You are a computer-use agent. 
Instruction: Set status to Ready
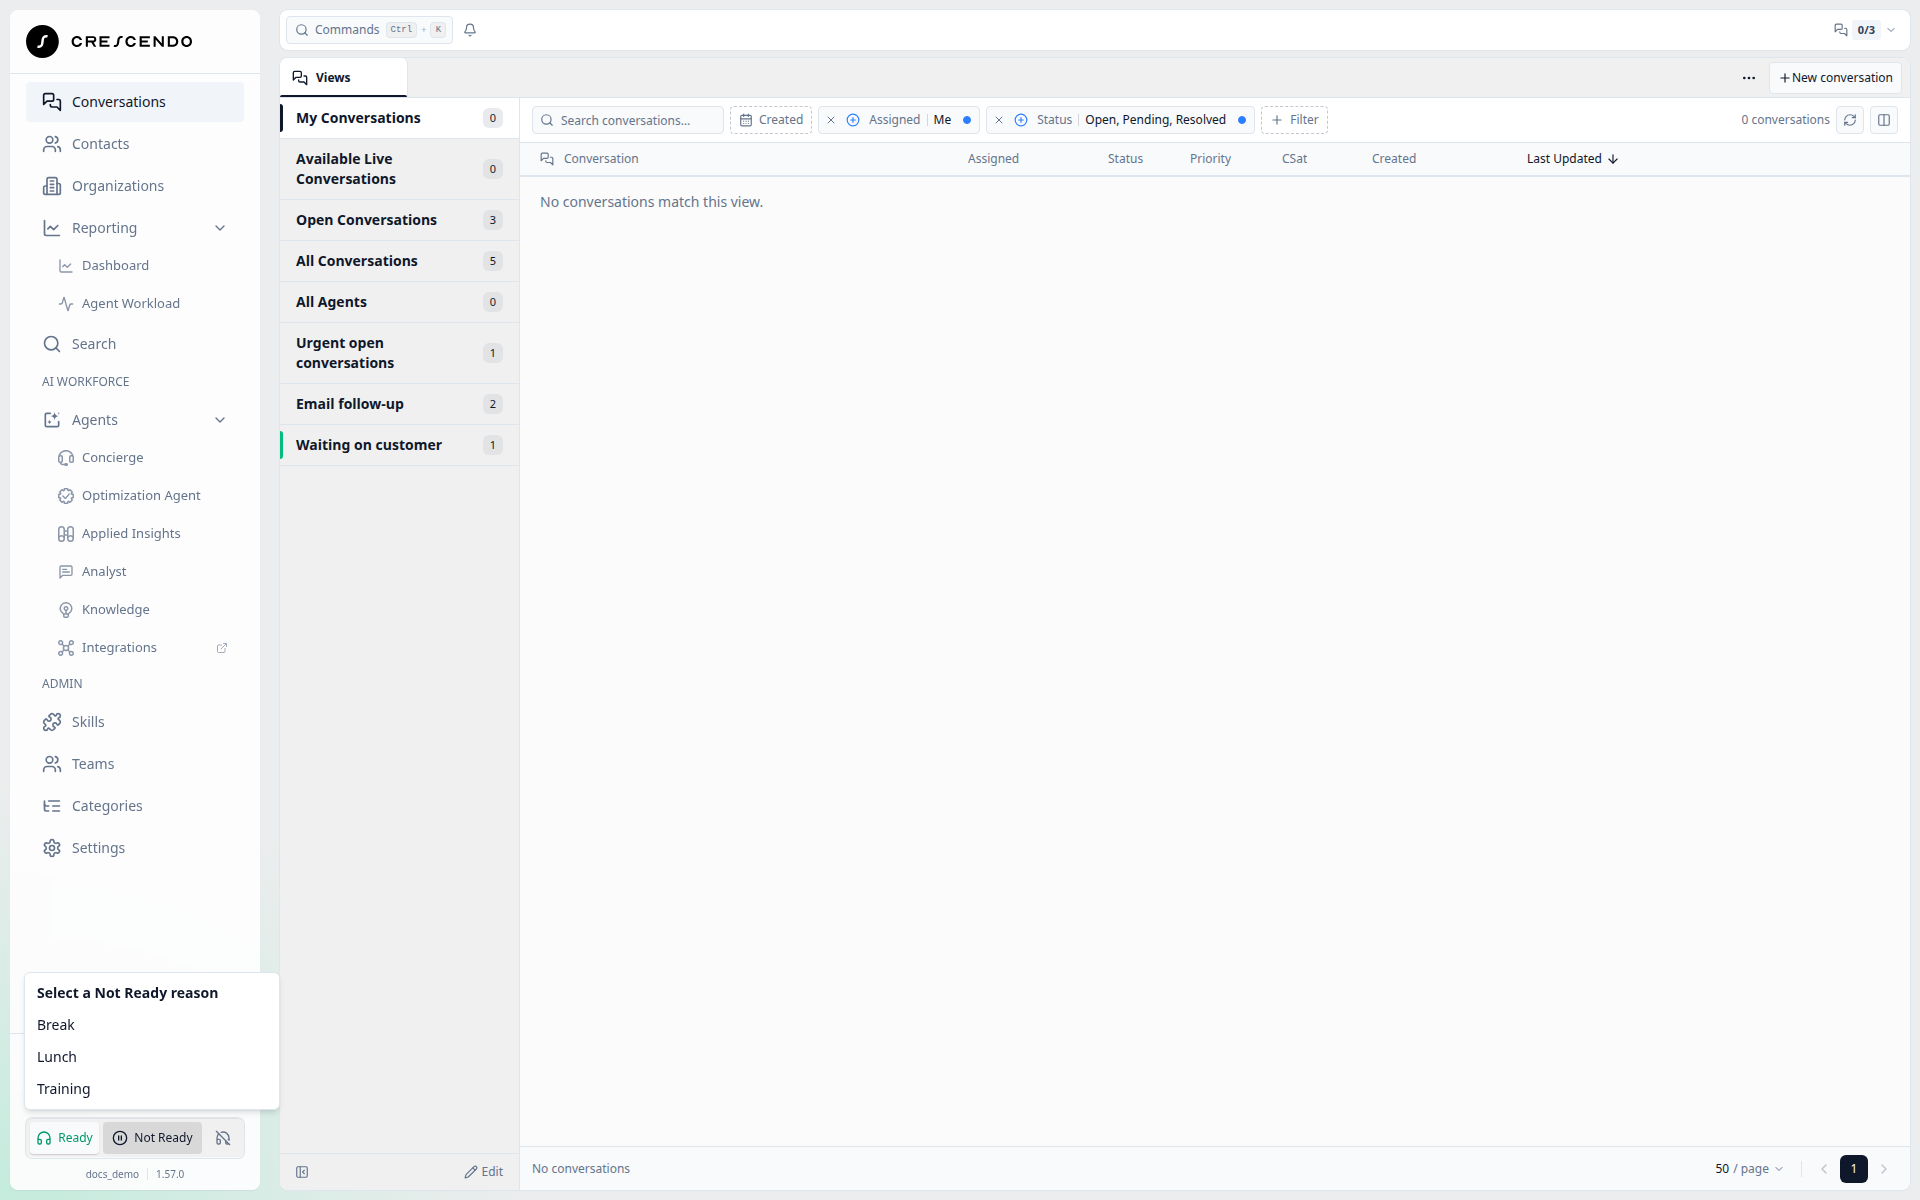coord(65,1138)
